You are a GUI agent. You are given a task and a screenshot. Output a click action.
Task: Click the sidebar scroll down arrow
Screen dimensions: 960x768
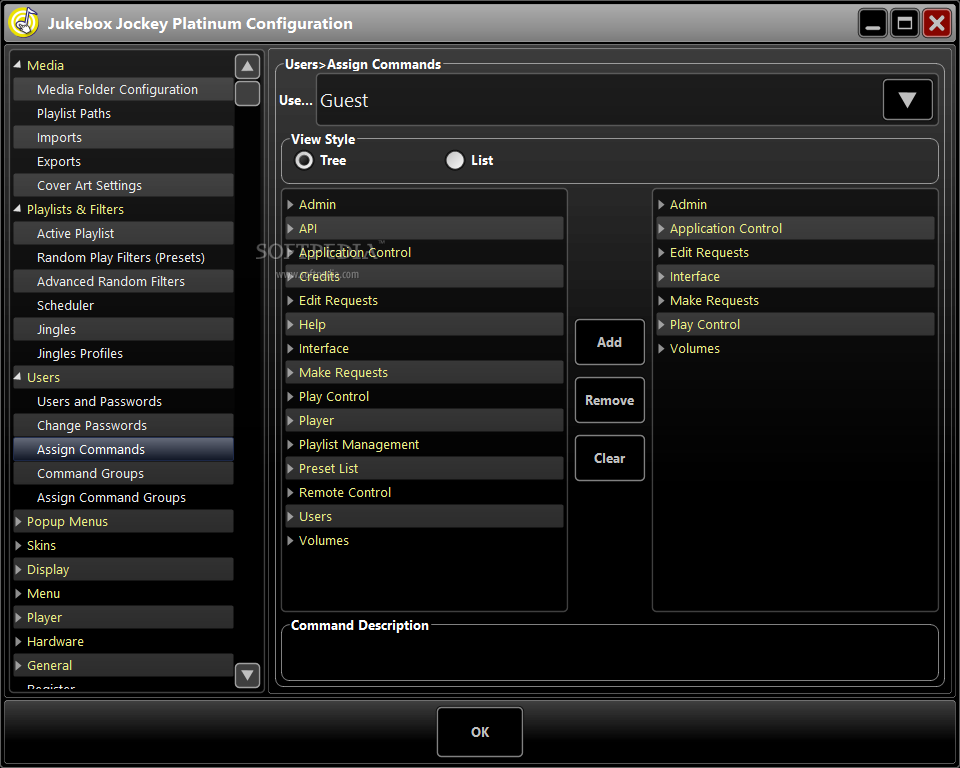click(x=247, y=675)
